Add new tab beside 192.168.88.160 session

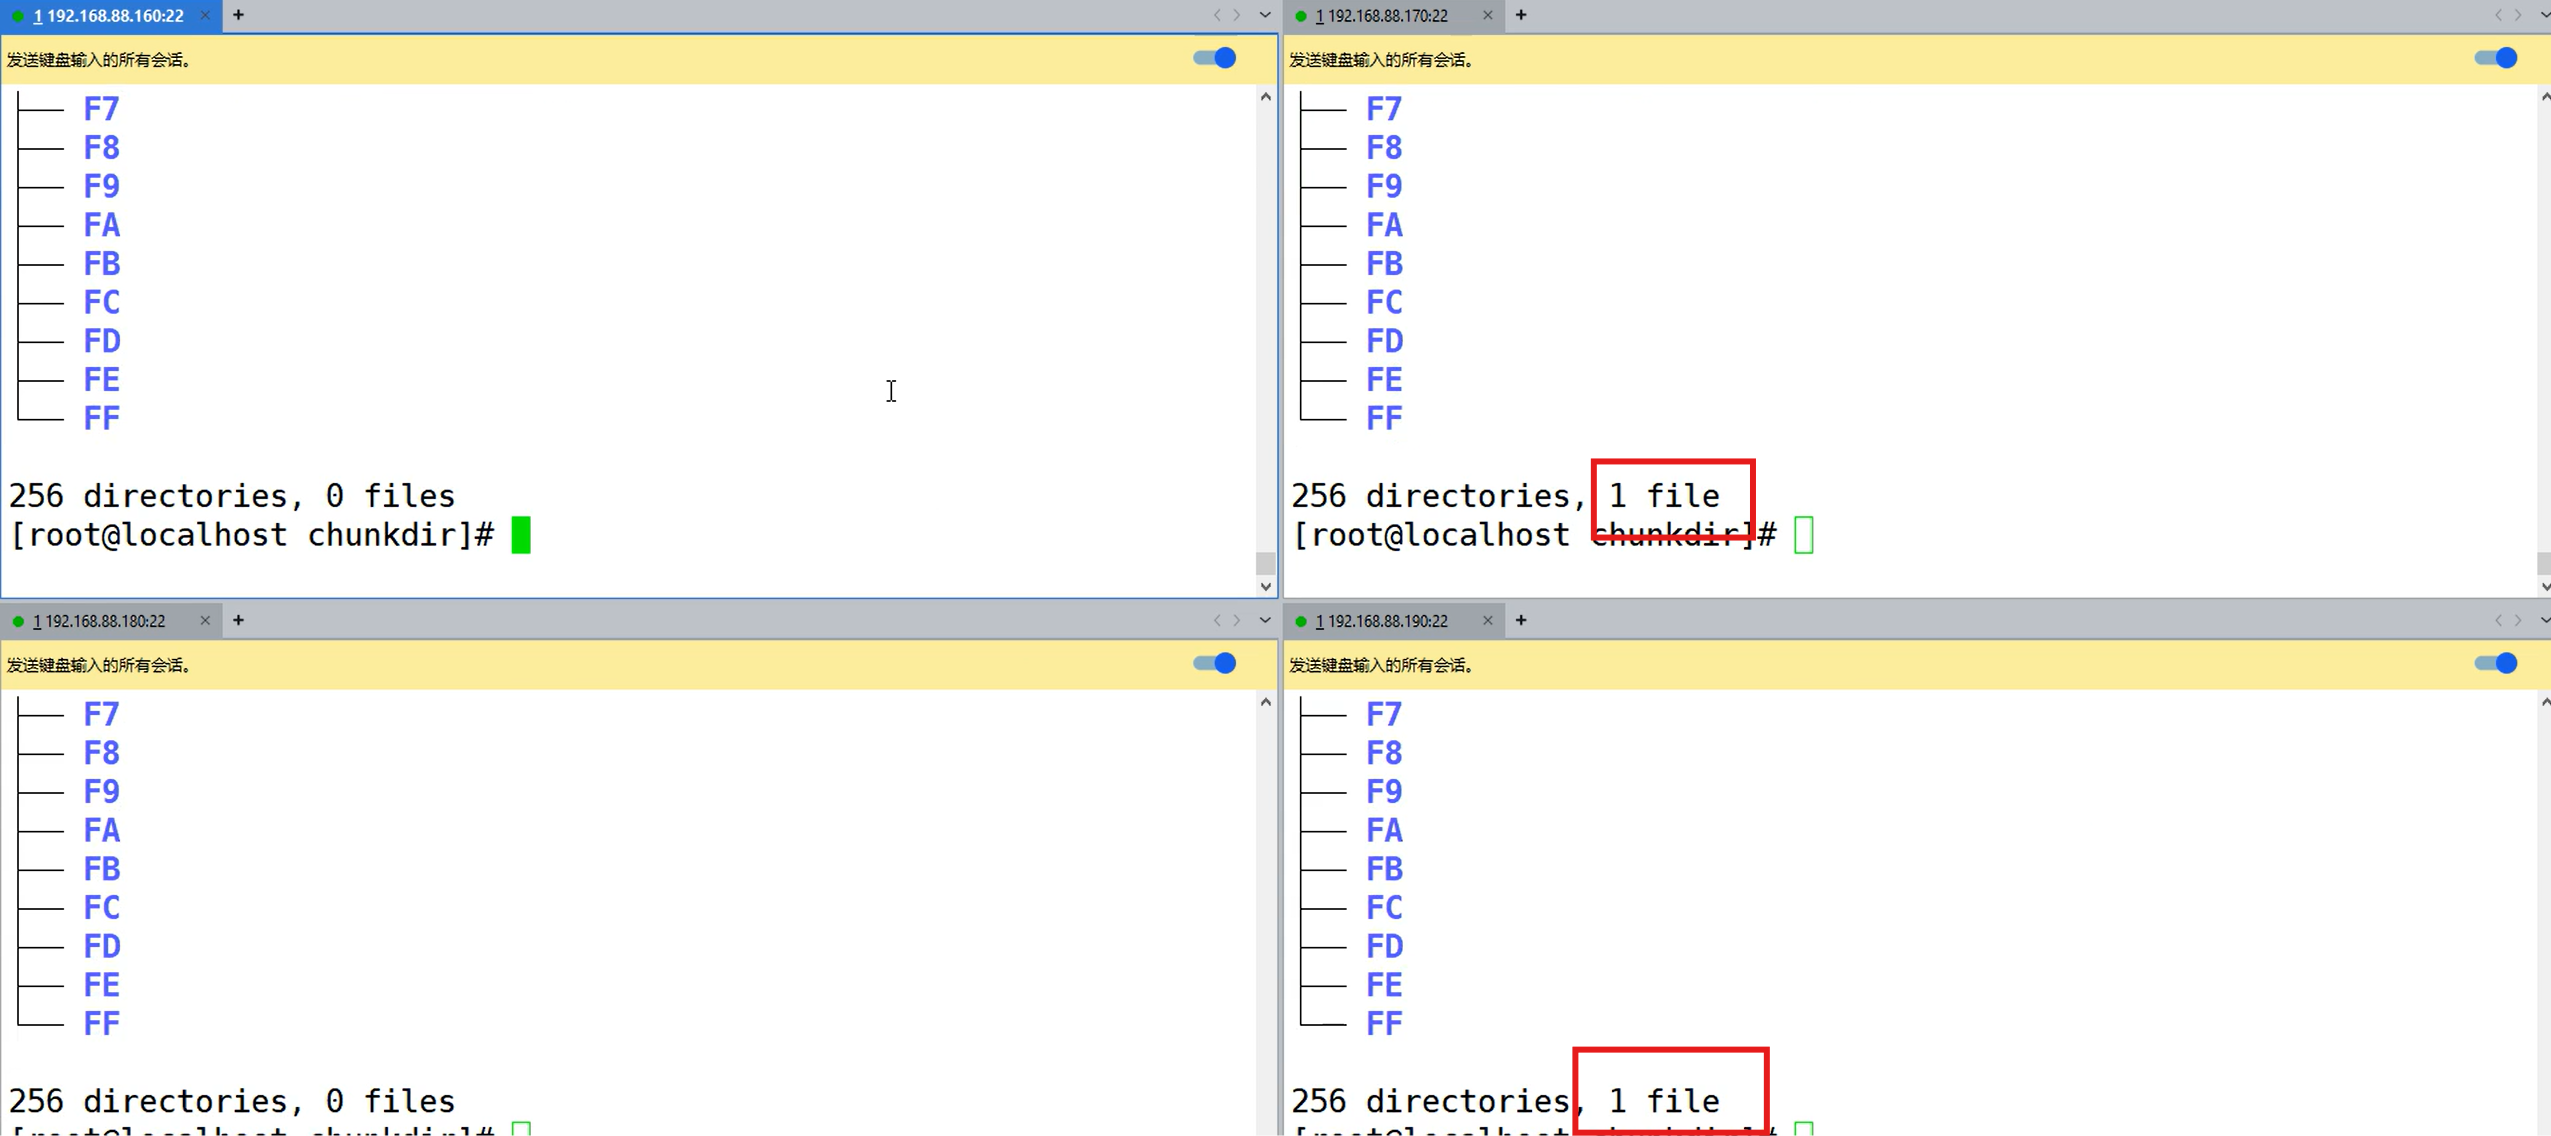(238, 15)
